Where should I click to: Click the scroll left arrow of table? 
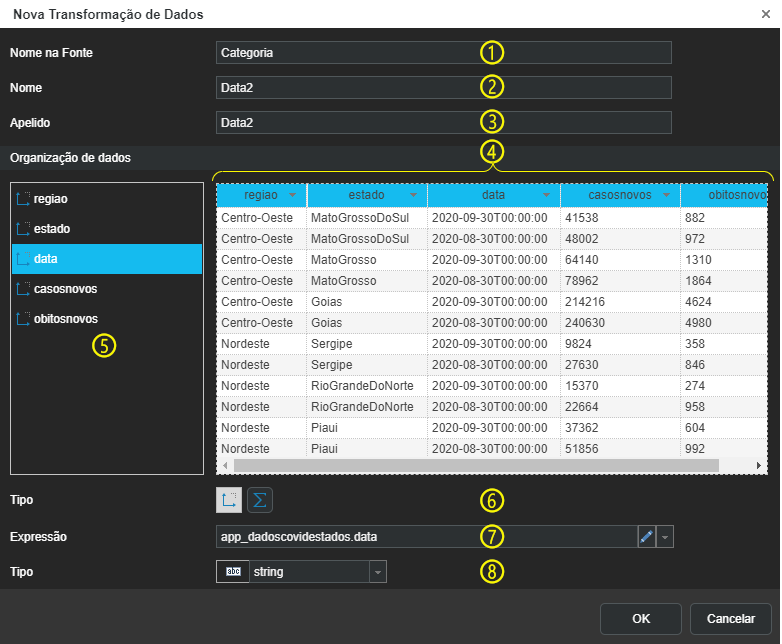coord(225,465)
